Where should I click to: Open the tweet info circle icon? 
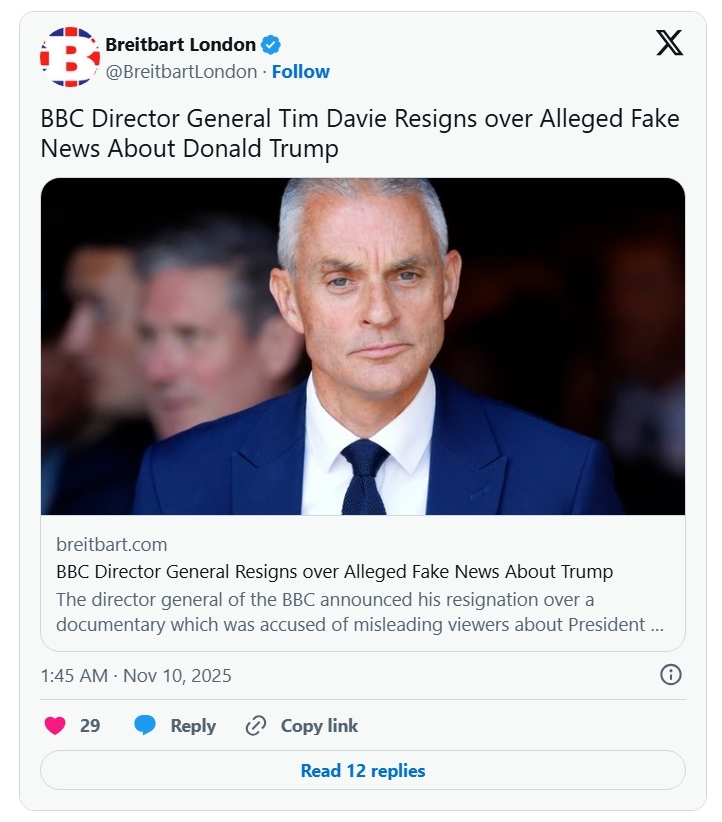pos(671,675)
